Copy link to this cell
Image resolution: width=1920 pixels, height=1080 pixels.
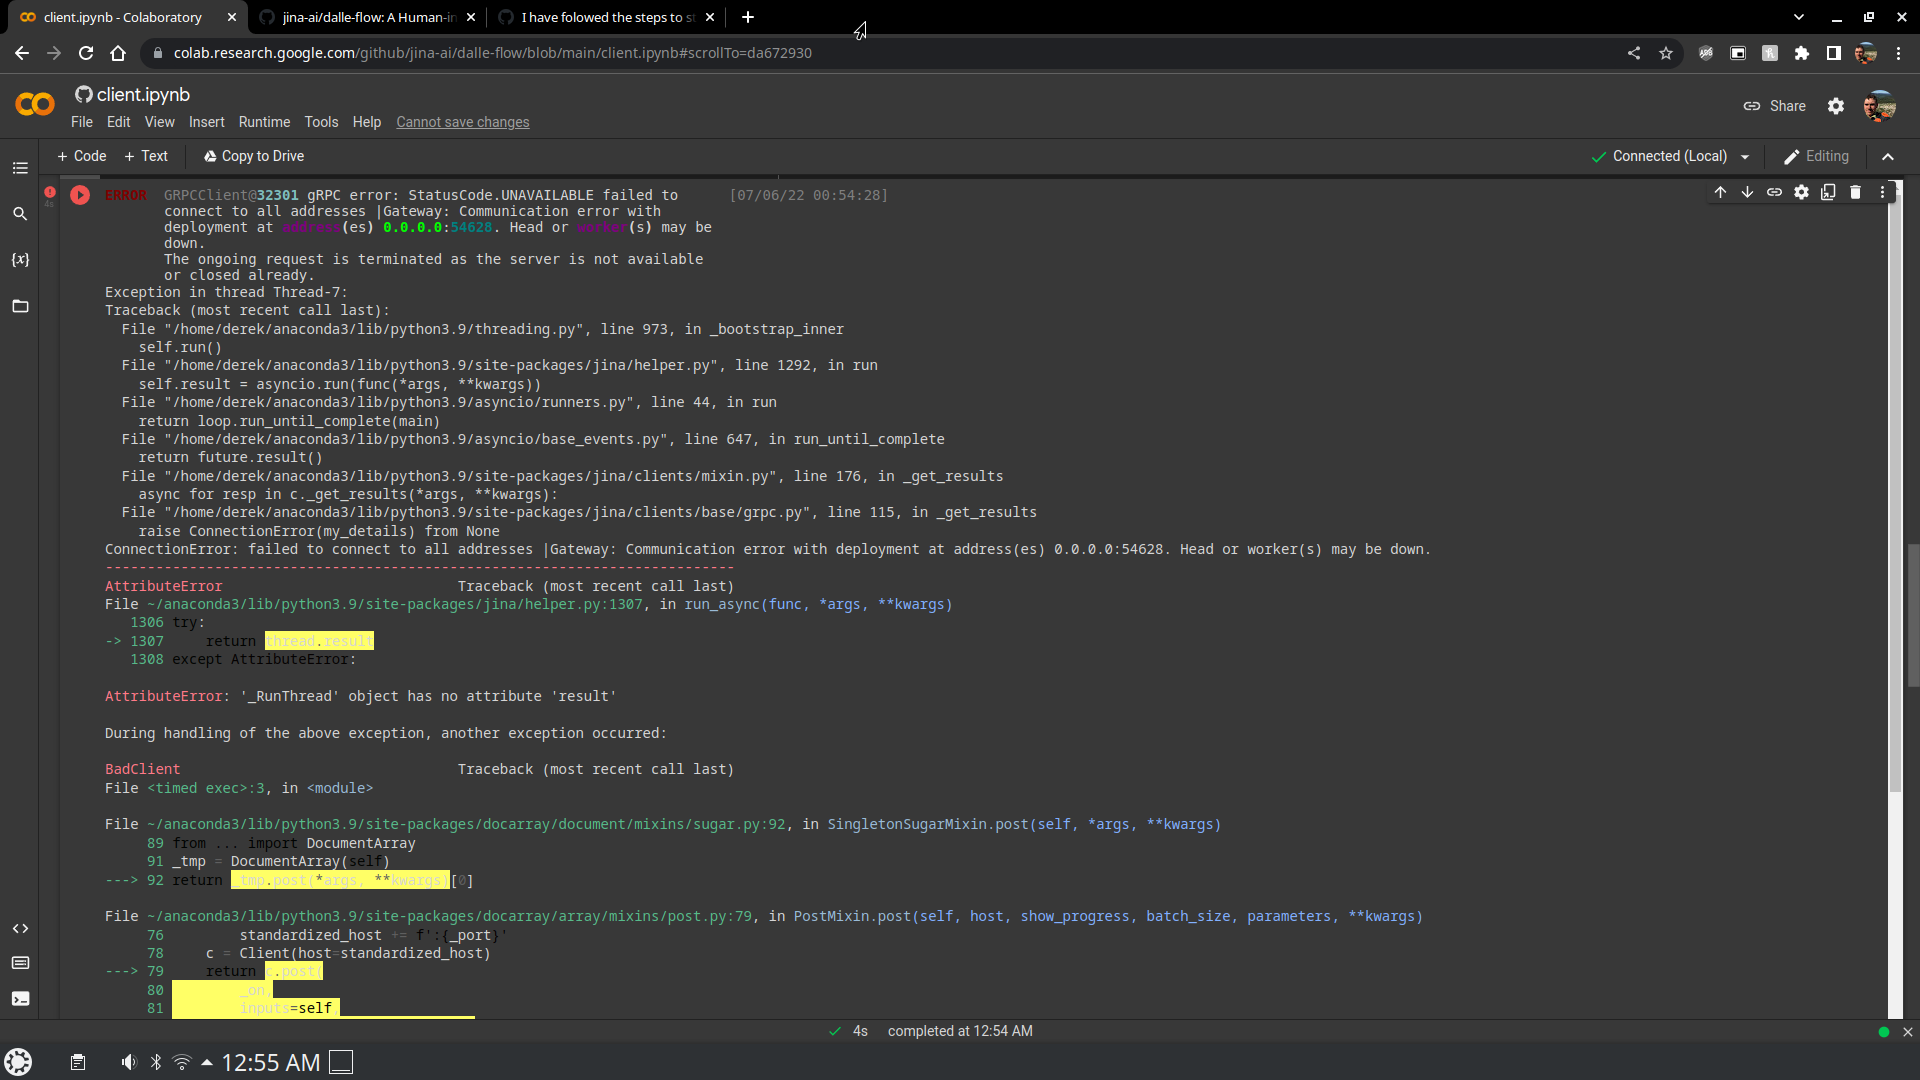pos(1774,192)
